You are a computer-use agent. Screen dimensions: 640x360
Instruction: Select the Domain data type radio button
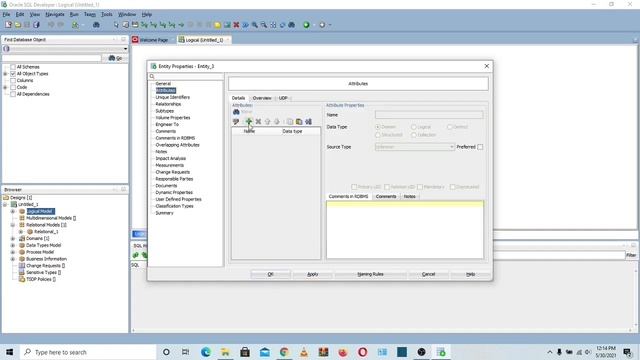coord(378,127)
